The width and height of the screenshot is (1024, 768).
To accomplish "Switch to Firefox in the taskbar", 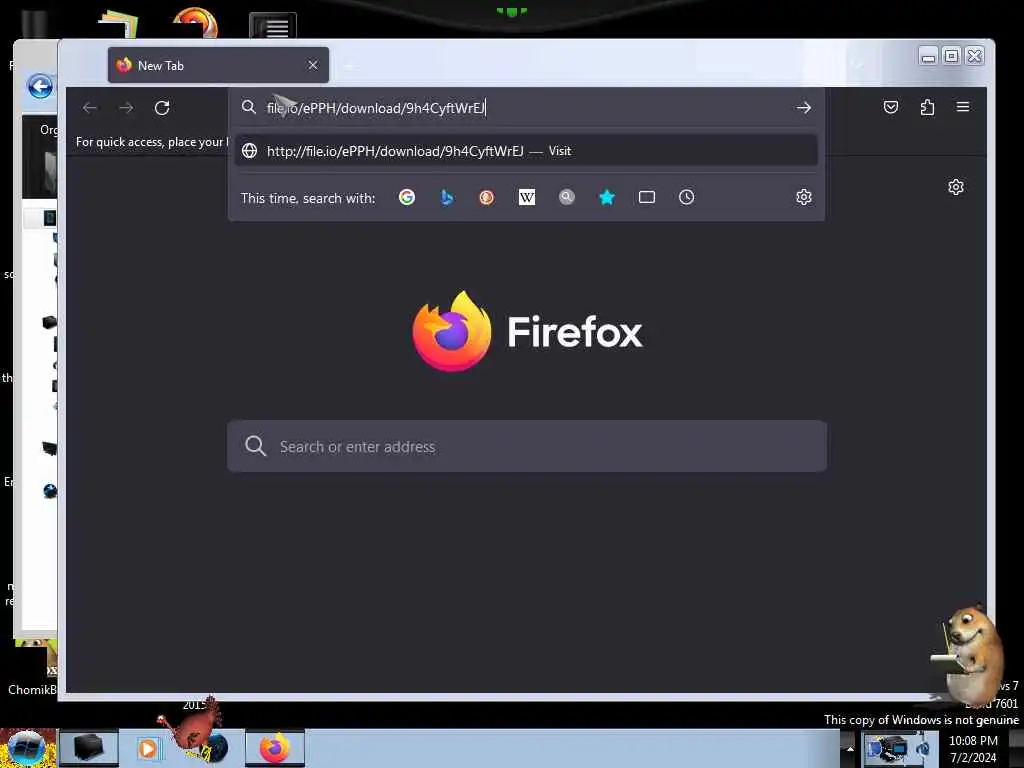I will point(275,748).
